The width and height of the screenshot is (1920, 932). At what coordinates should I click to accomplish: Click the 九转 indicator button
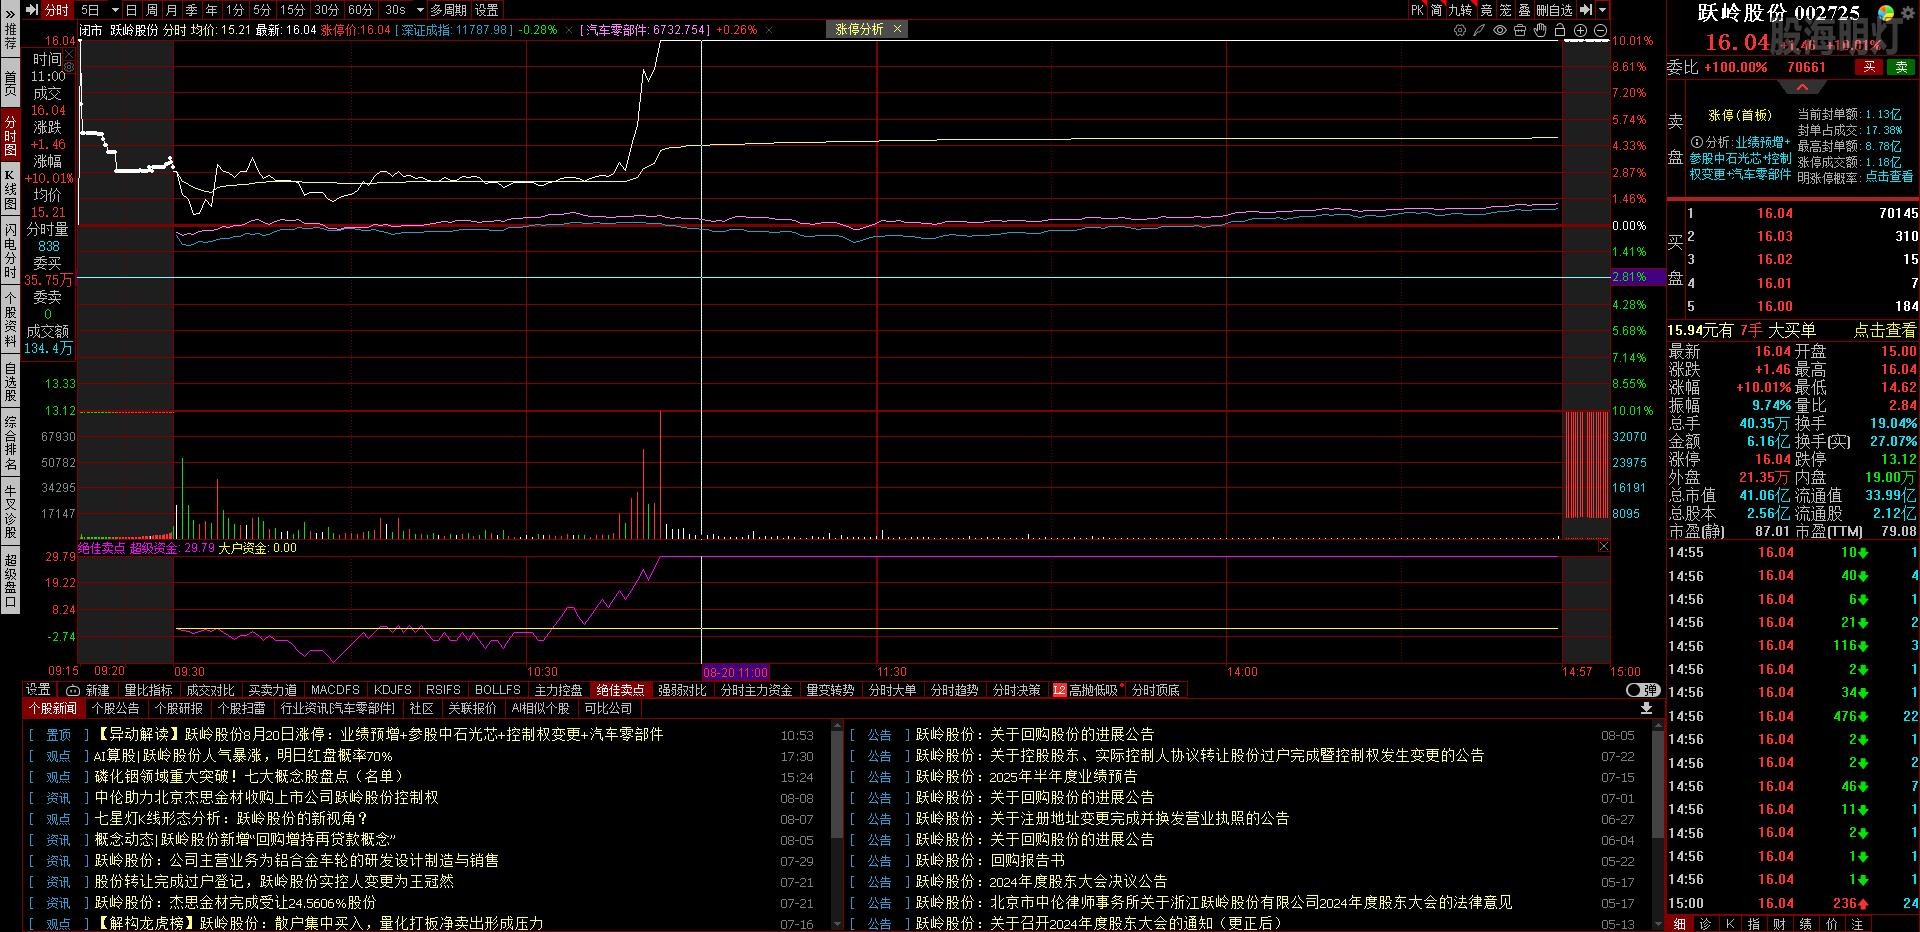pyautogui.click(x=1460, y=10)
